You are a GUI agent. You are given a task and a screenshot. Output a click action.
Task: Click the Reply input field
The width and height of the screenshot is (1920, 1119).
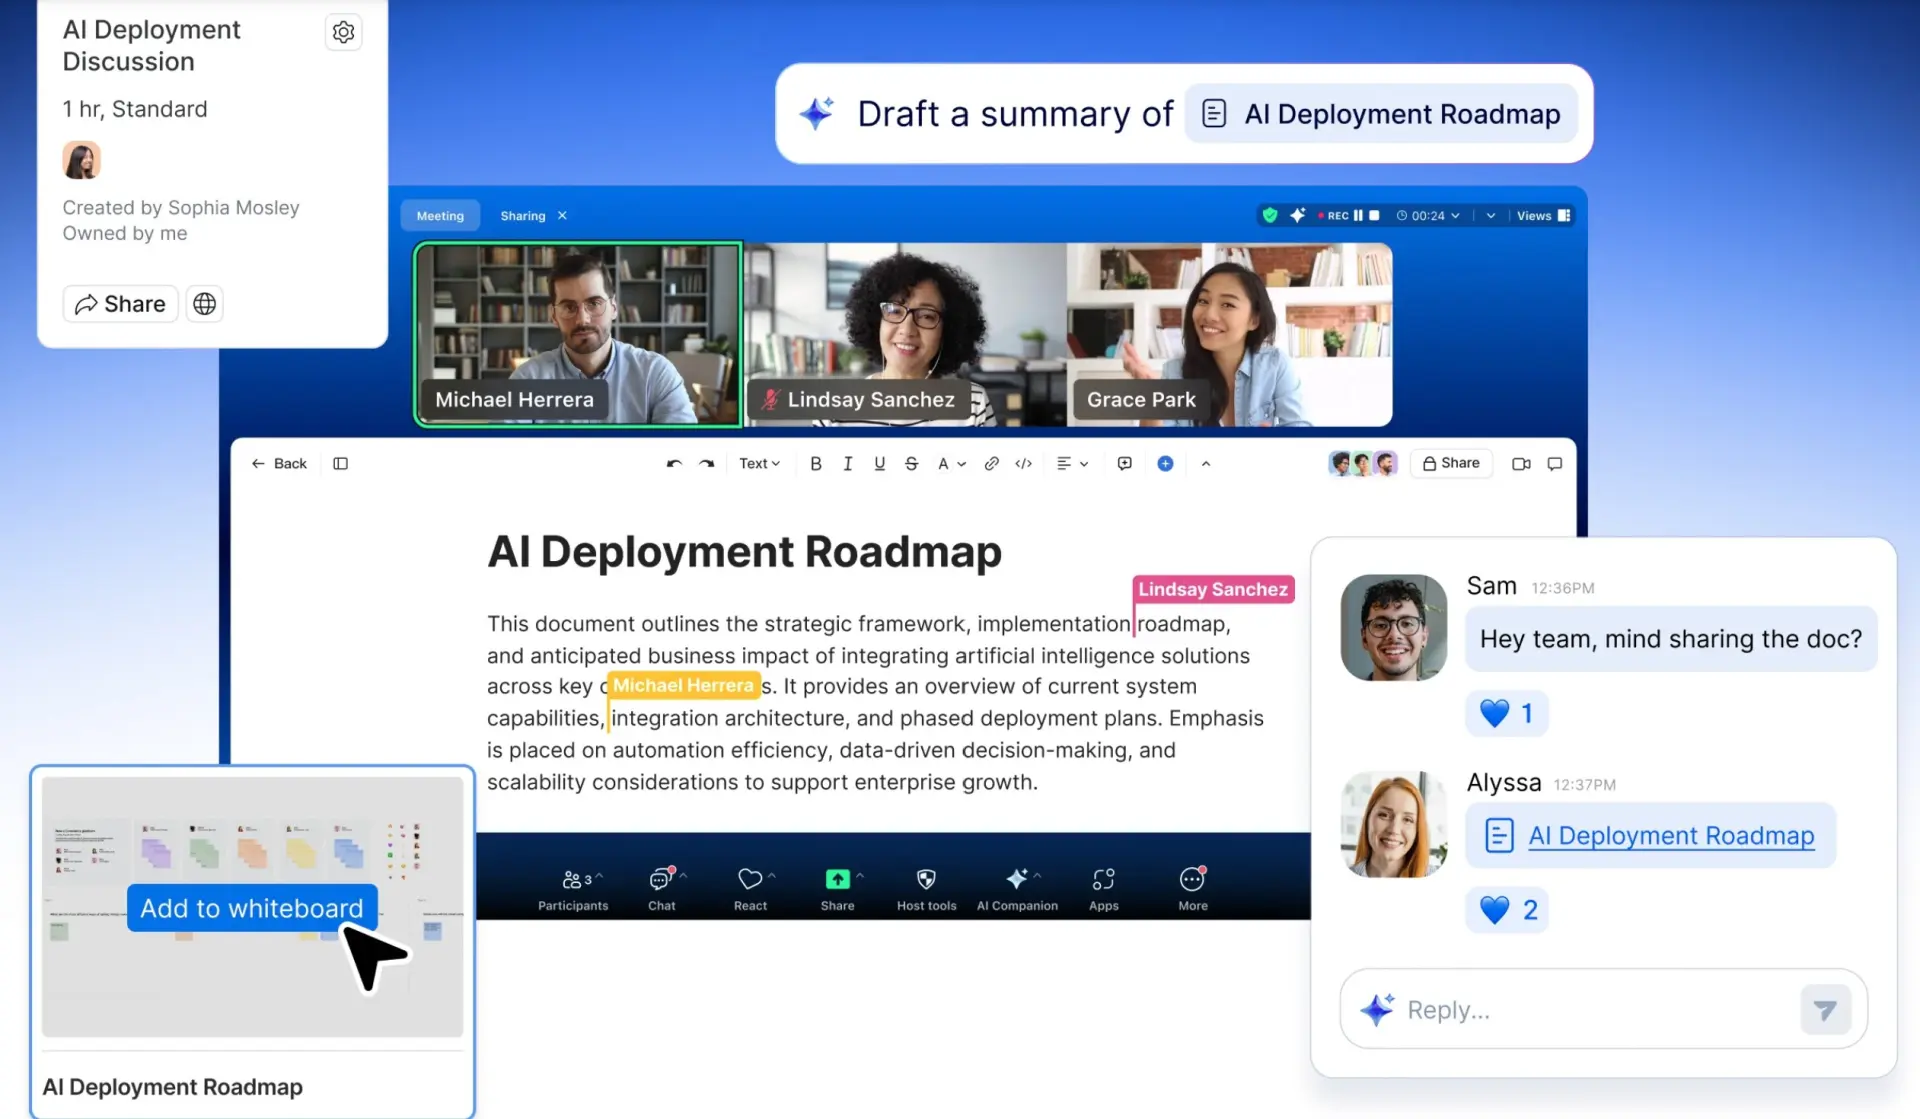(1603, 1009)
